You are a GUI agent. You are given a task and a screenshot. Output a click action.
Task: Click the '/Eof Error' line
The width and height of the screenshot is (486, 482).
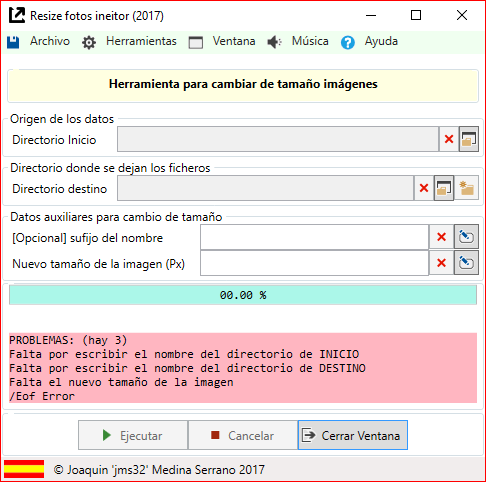[x=42, y=396]
